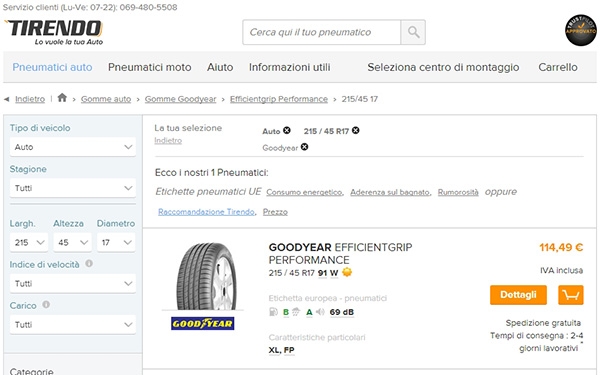600x375 pixels.
Task: Click the summer sun season icon
Action: click(x=347, y=272)
